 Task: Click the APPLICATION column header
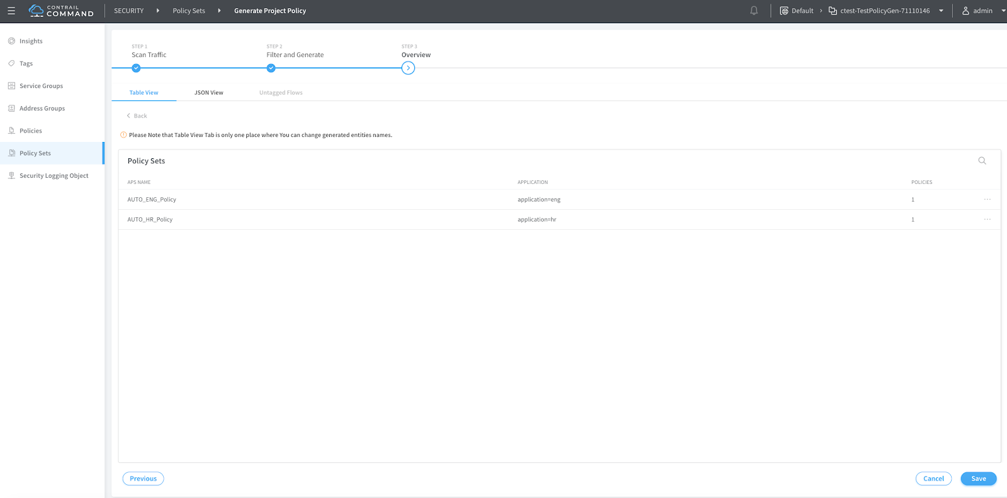[532, 182]
